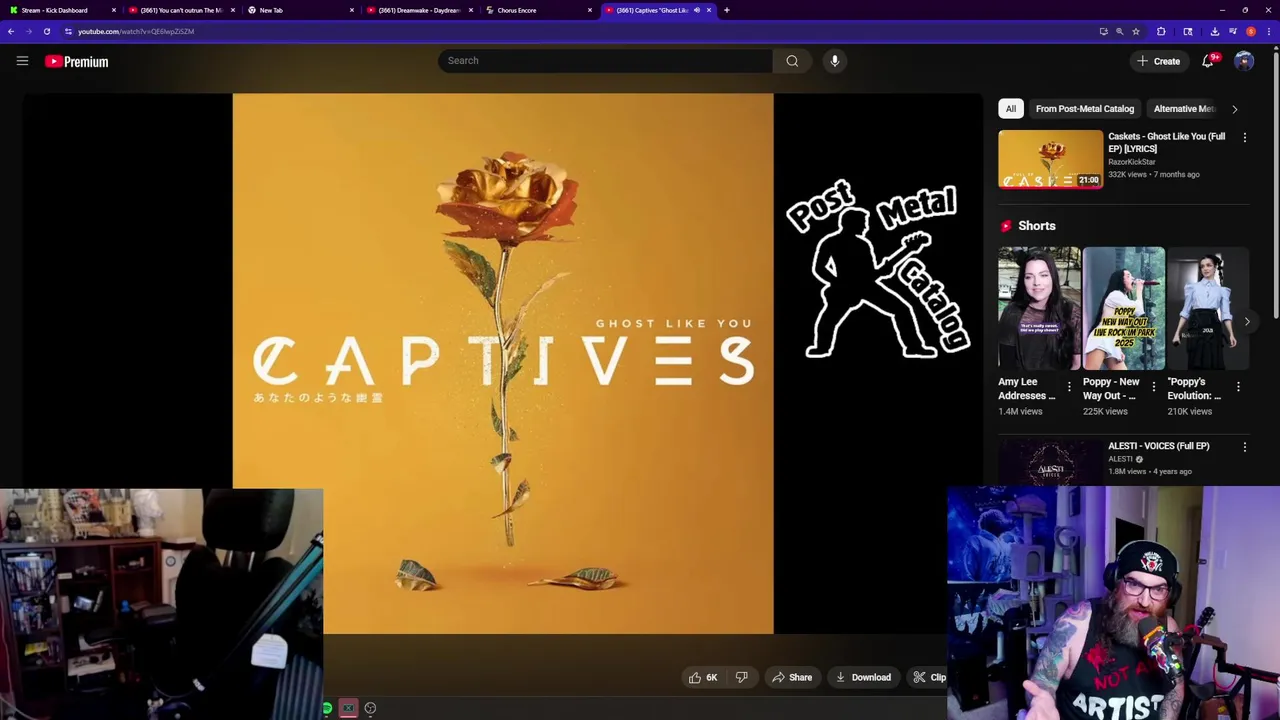Close the Dreamwake tab
Viewport: 1280px width, 720px height.
(471, 10)
